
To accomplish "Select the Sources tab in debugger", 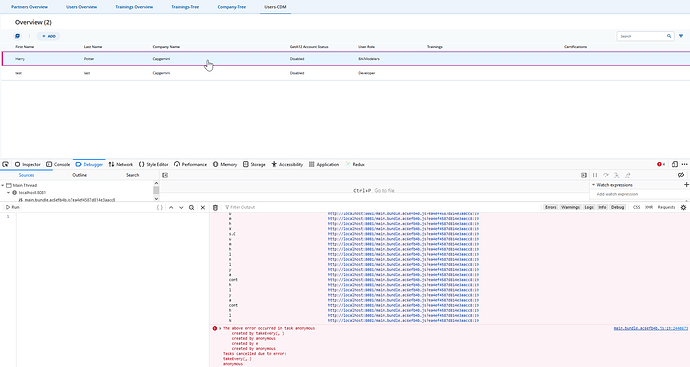I will click(26, 175).
